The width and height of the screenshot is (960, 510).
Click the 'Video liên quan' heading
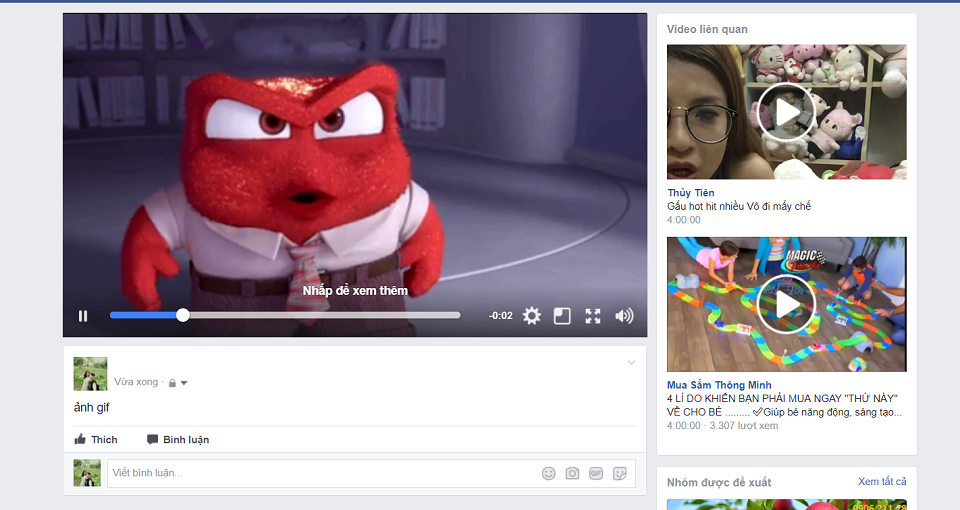click(707, 29)
